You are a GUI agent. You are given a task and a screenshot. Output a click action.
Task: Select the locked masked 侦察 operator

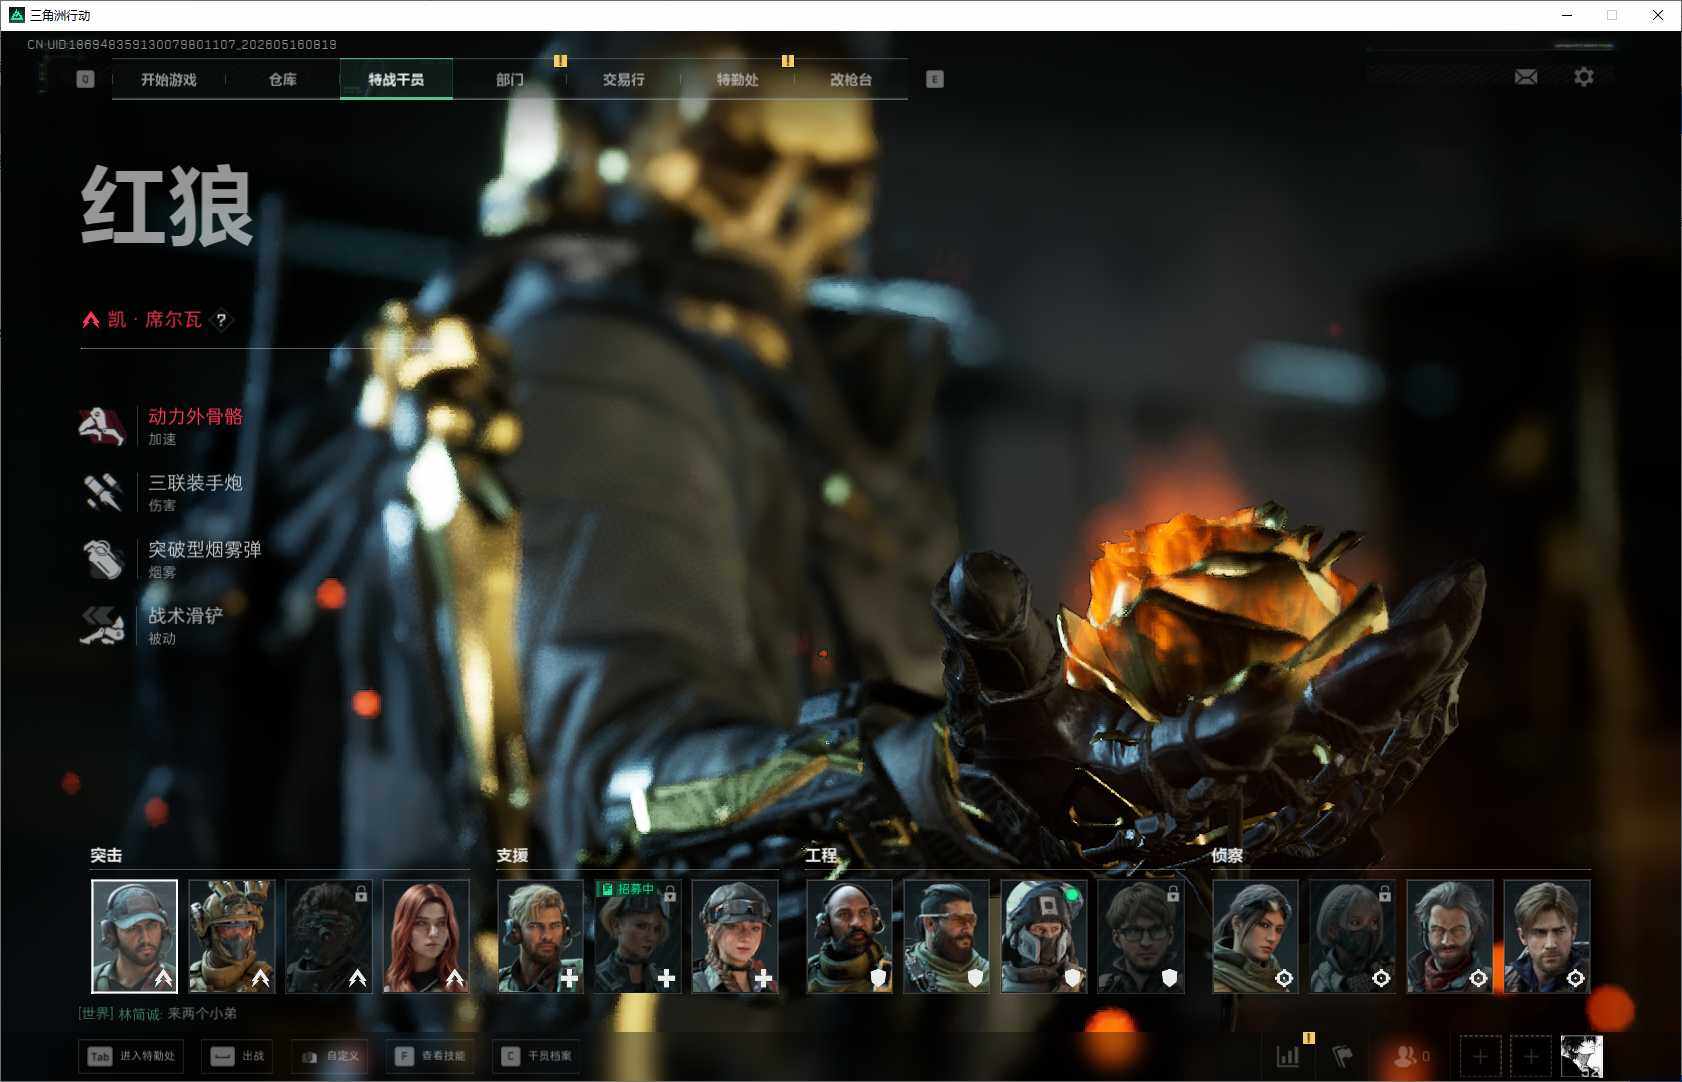tap(1352, 936)
